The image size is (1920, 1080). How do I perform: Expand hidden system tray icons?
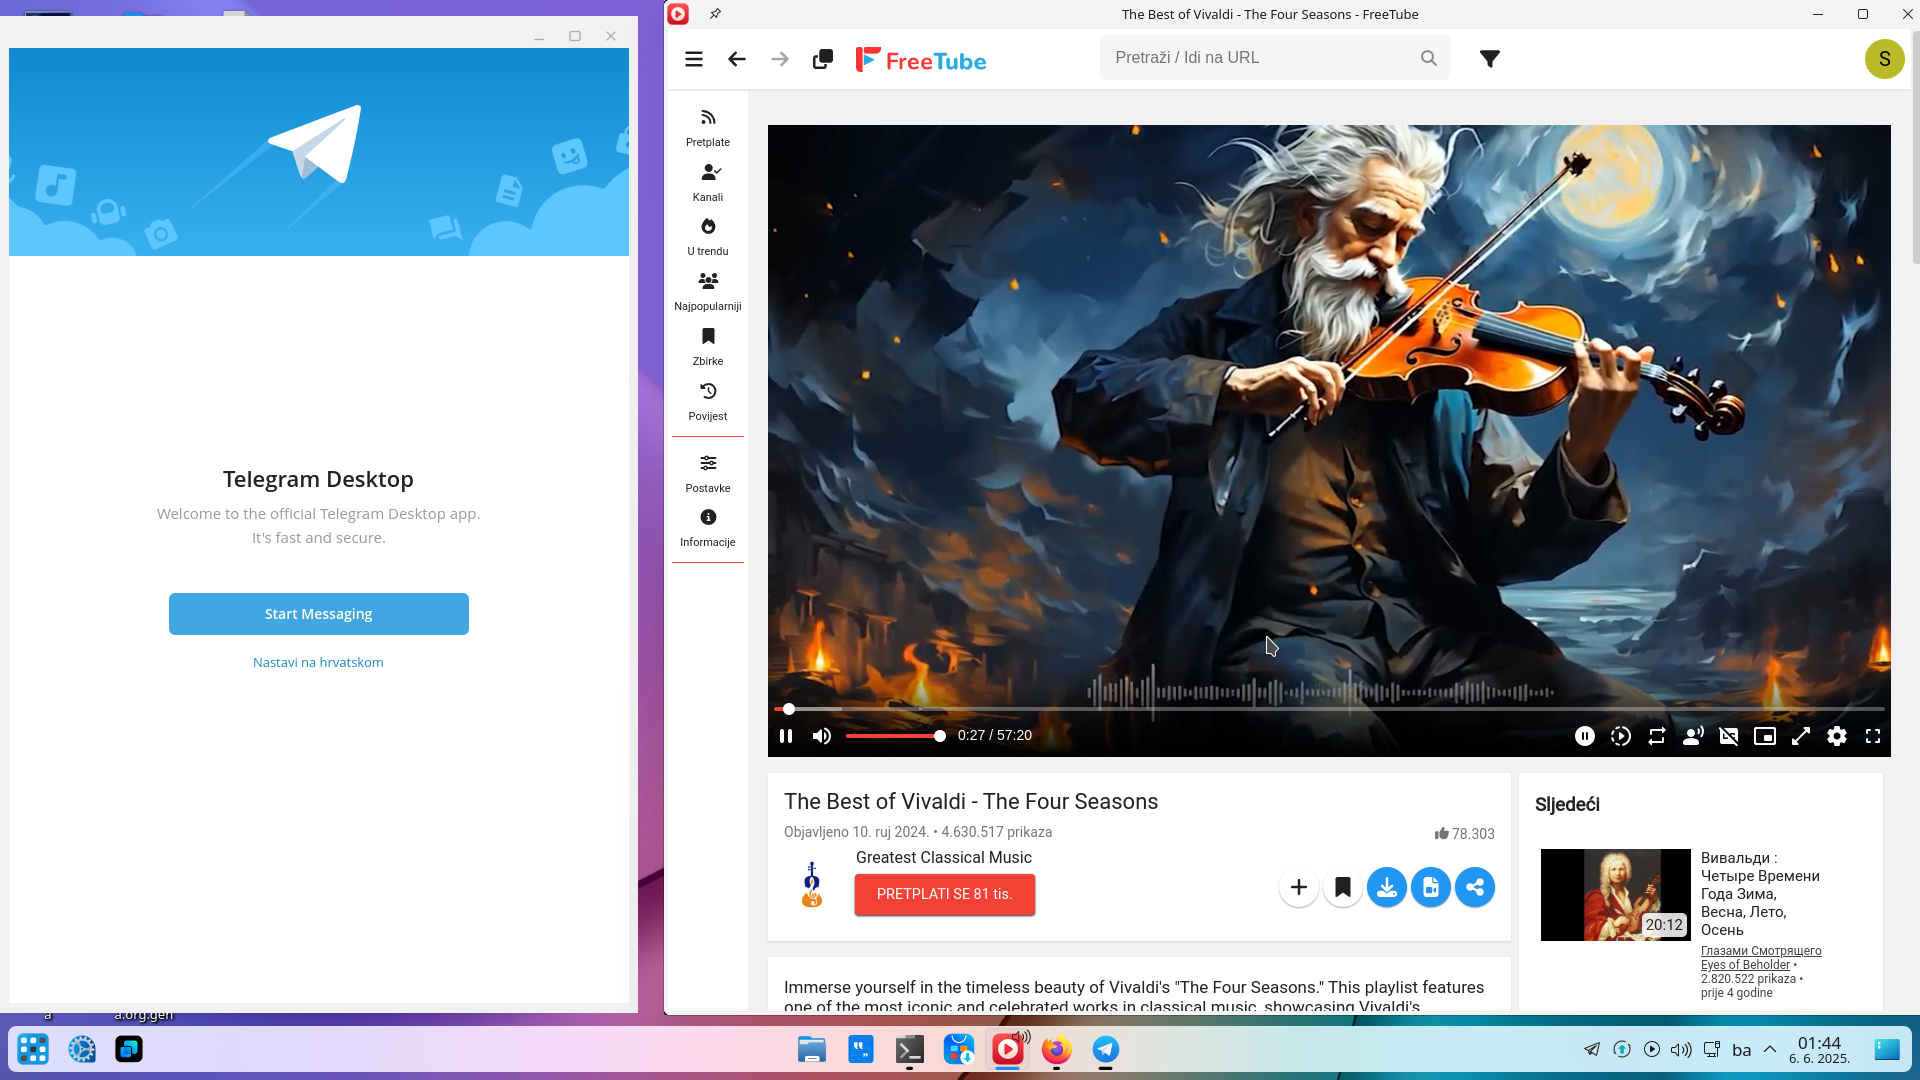1770,1049
